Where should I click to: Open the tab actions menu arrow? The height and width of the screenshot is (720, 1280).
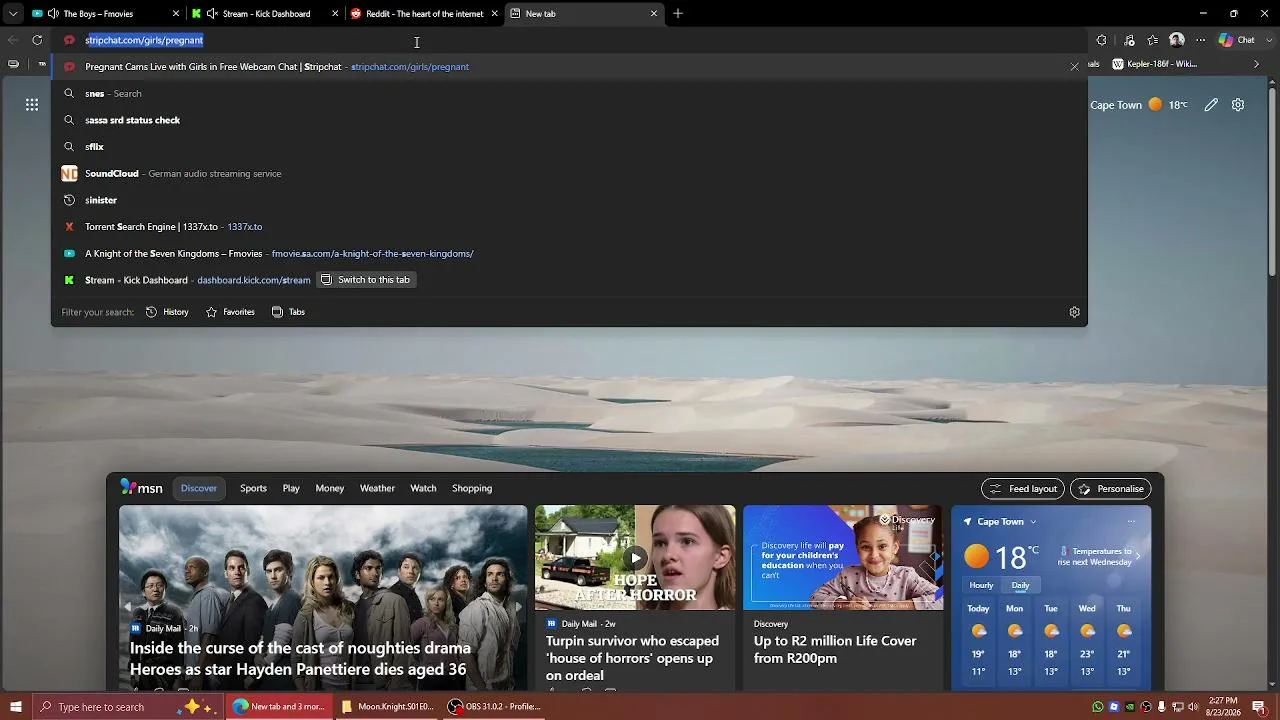(x=13, y=14)
